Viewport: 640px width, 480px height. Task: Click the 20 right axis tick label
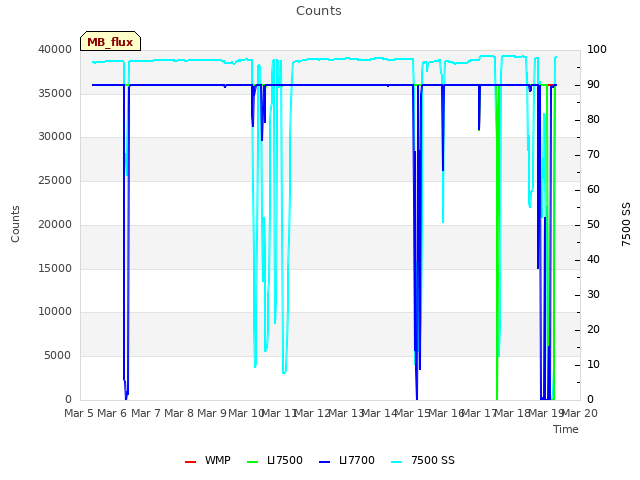(x=593, y=329)
